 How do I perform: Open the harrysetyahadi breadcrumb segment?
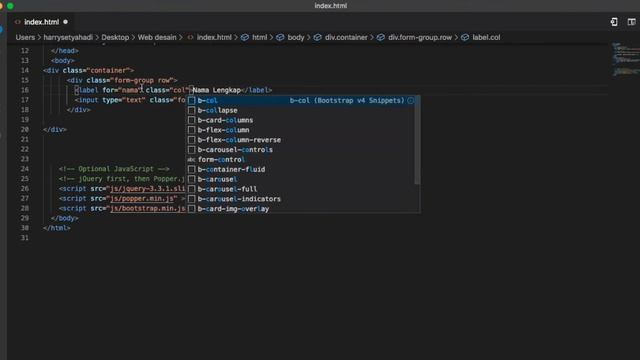(68, 37)
